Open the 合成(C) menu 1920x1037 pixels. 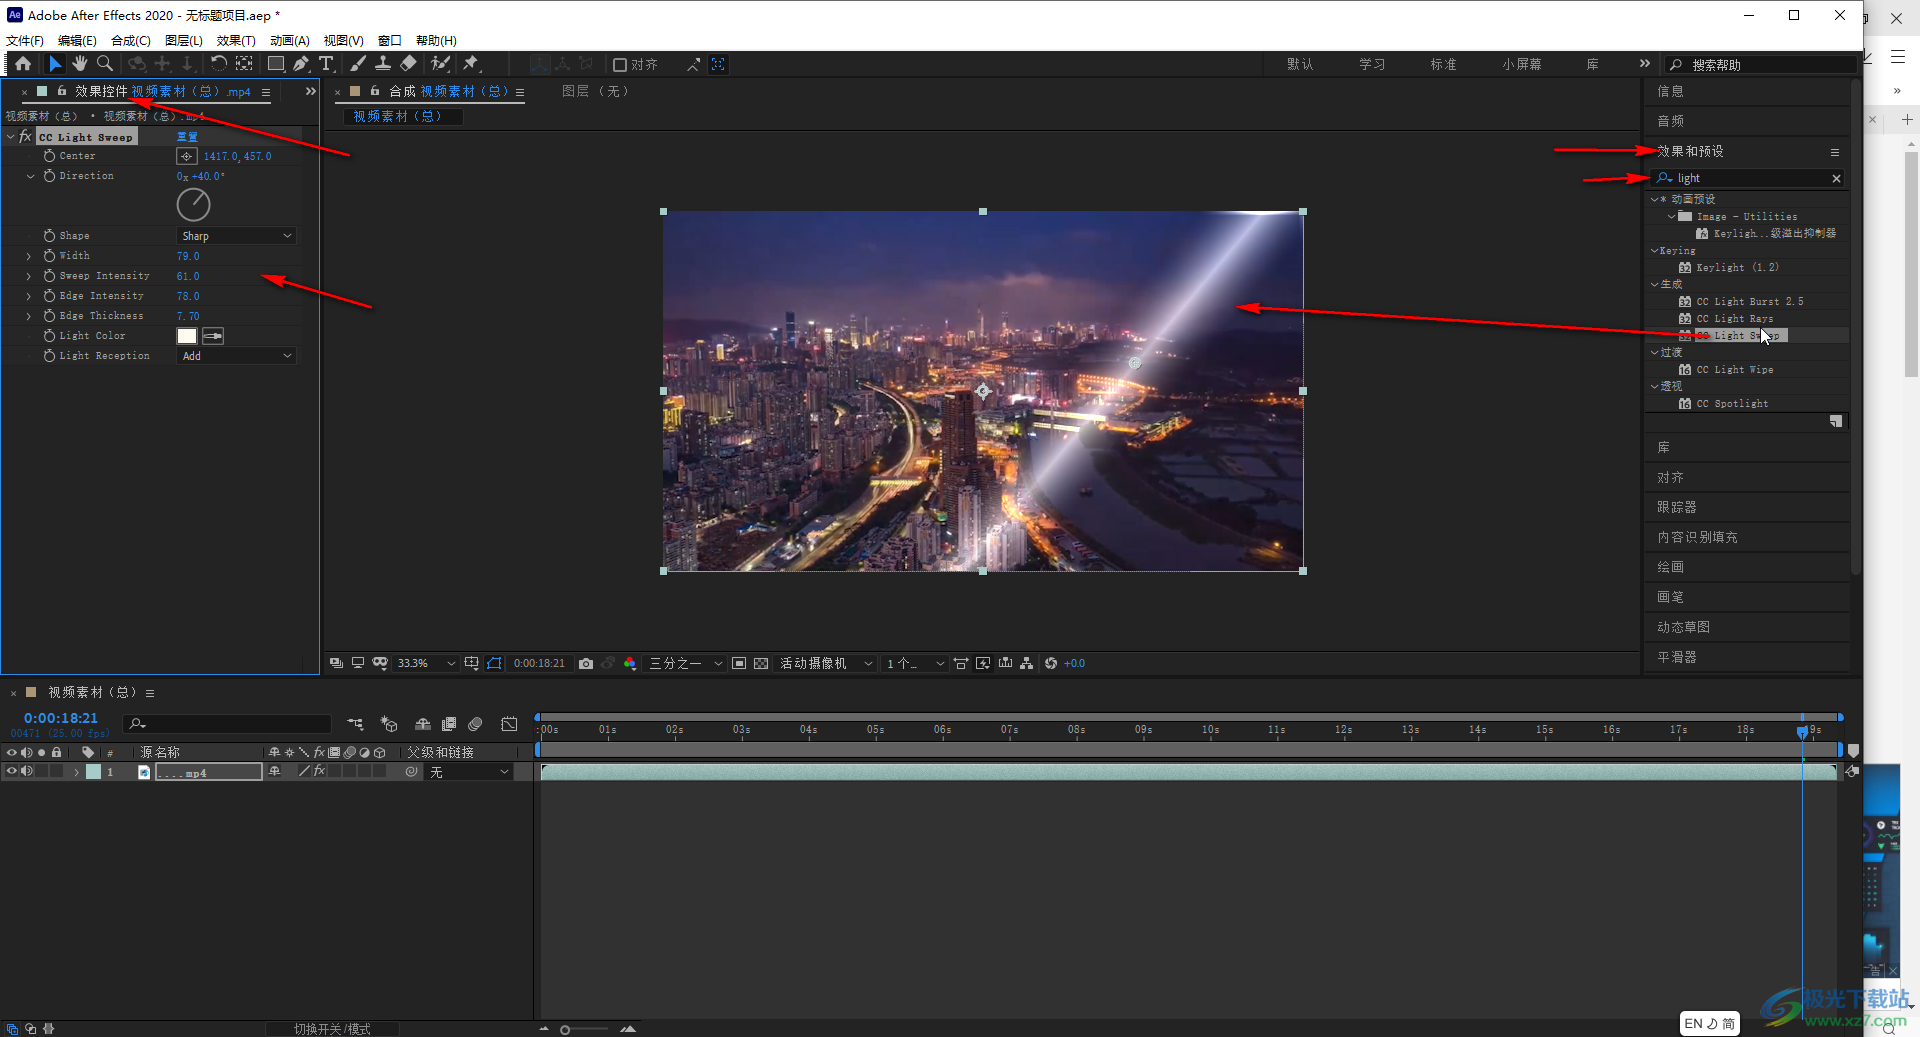(131, 41)
